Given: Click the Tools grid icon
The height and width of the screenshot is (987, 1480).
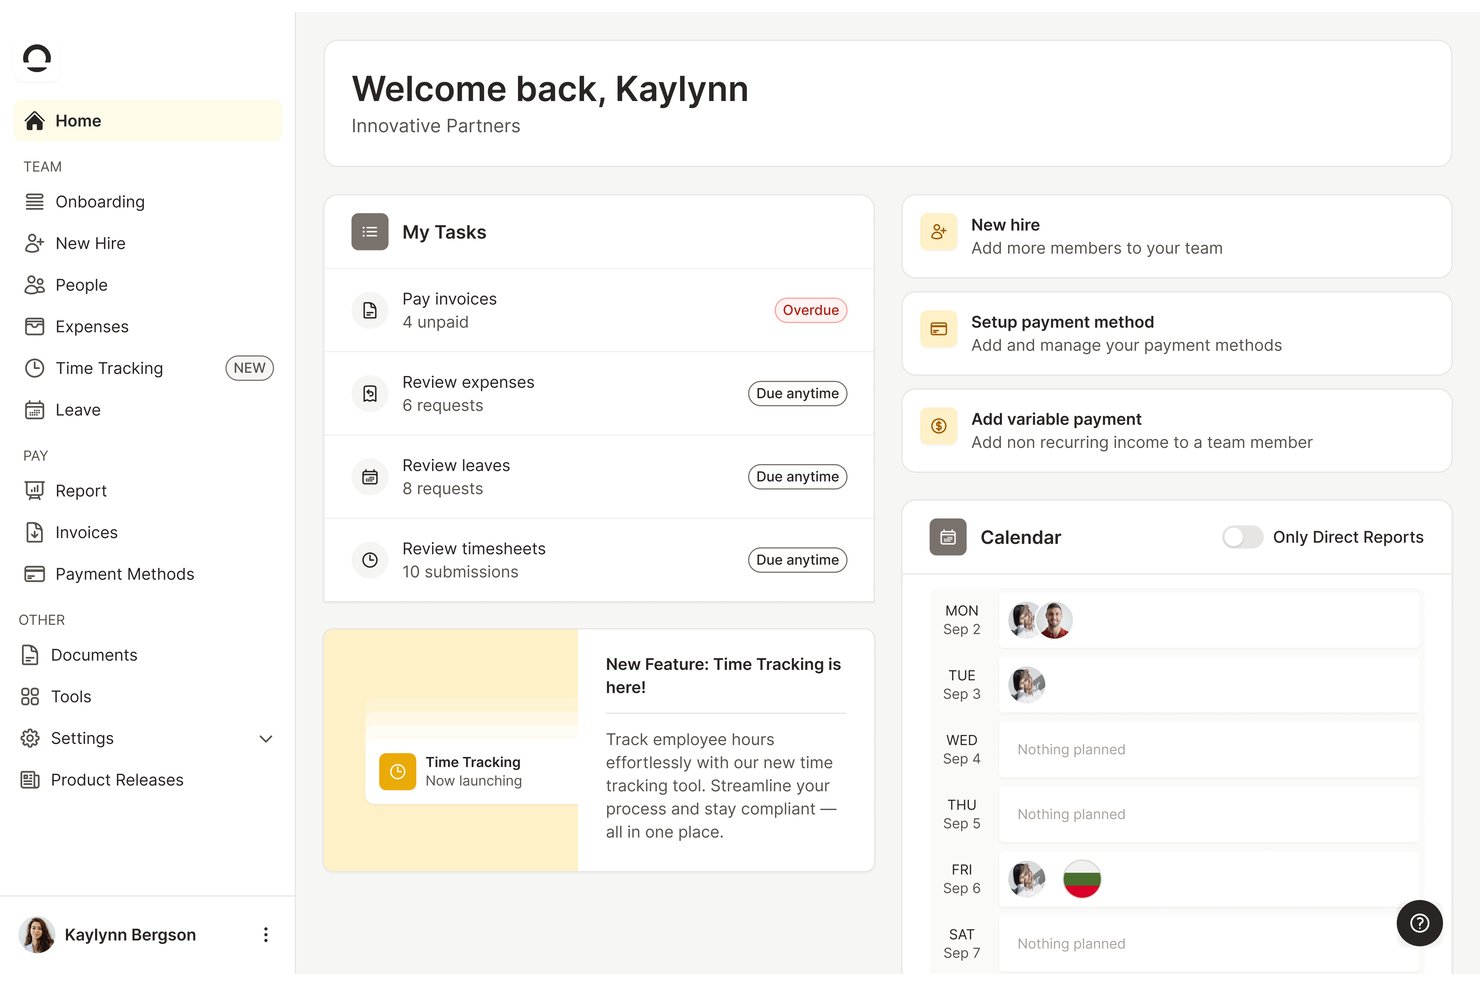Looking at the screenshot, I should click(30, 697).
